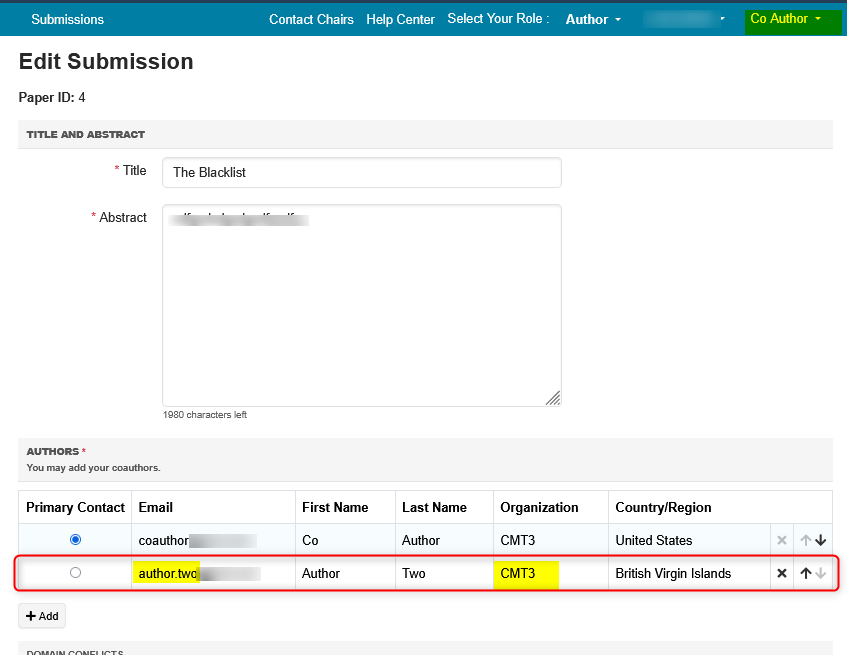Click the greyed X icon on Co Author row

782,540
